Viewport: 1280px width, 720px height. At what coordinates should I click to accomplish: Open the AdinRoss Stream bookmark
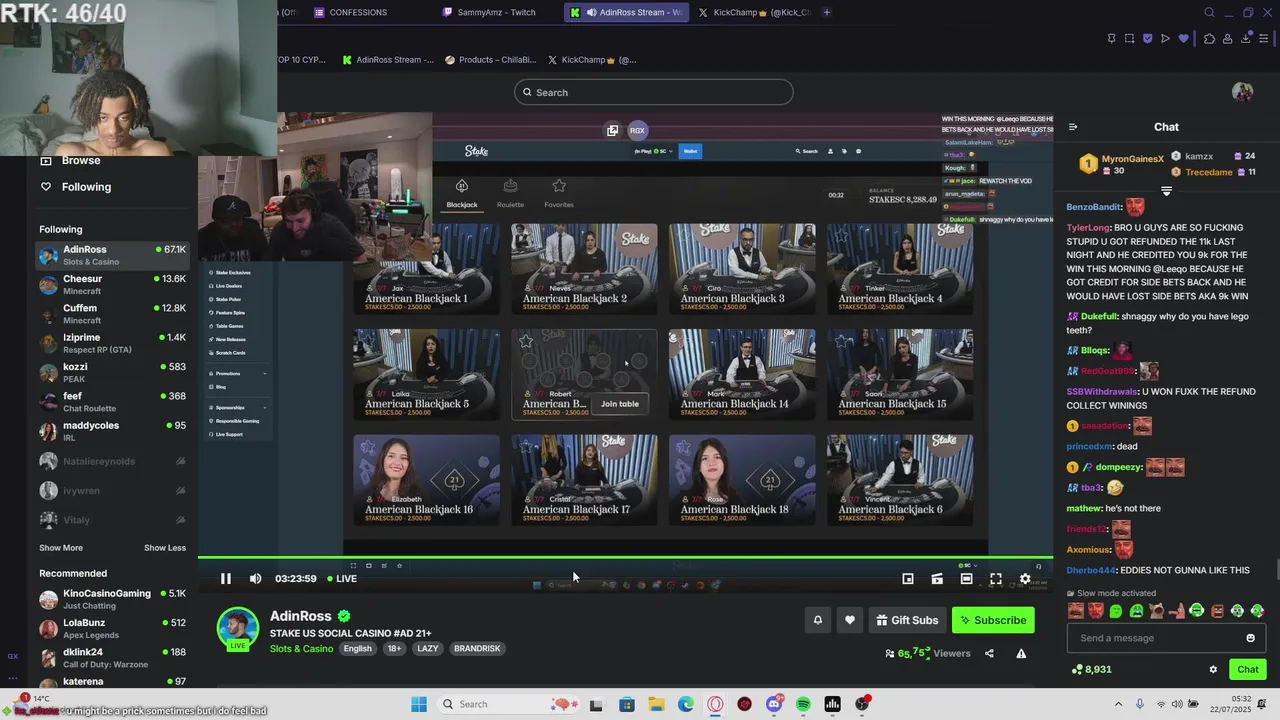click(x=388, y=60)
